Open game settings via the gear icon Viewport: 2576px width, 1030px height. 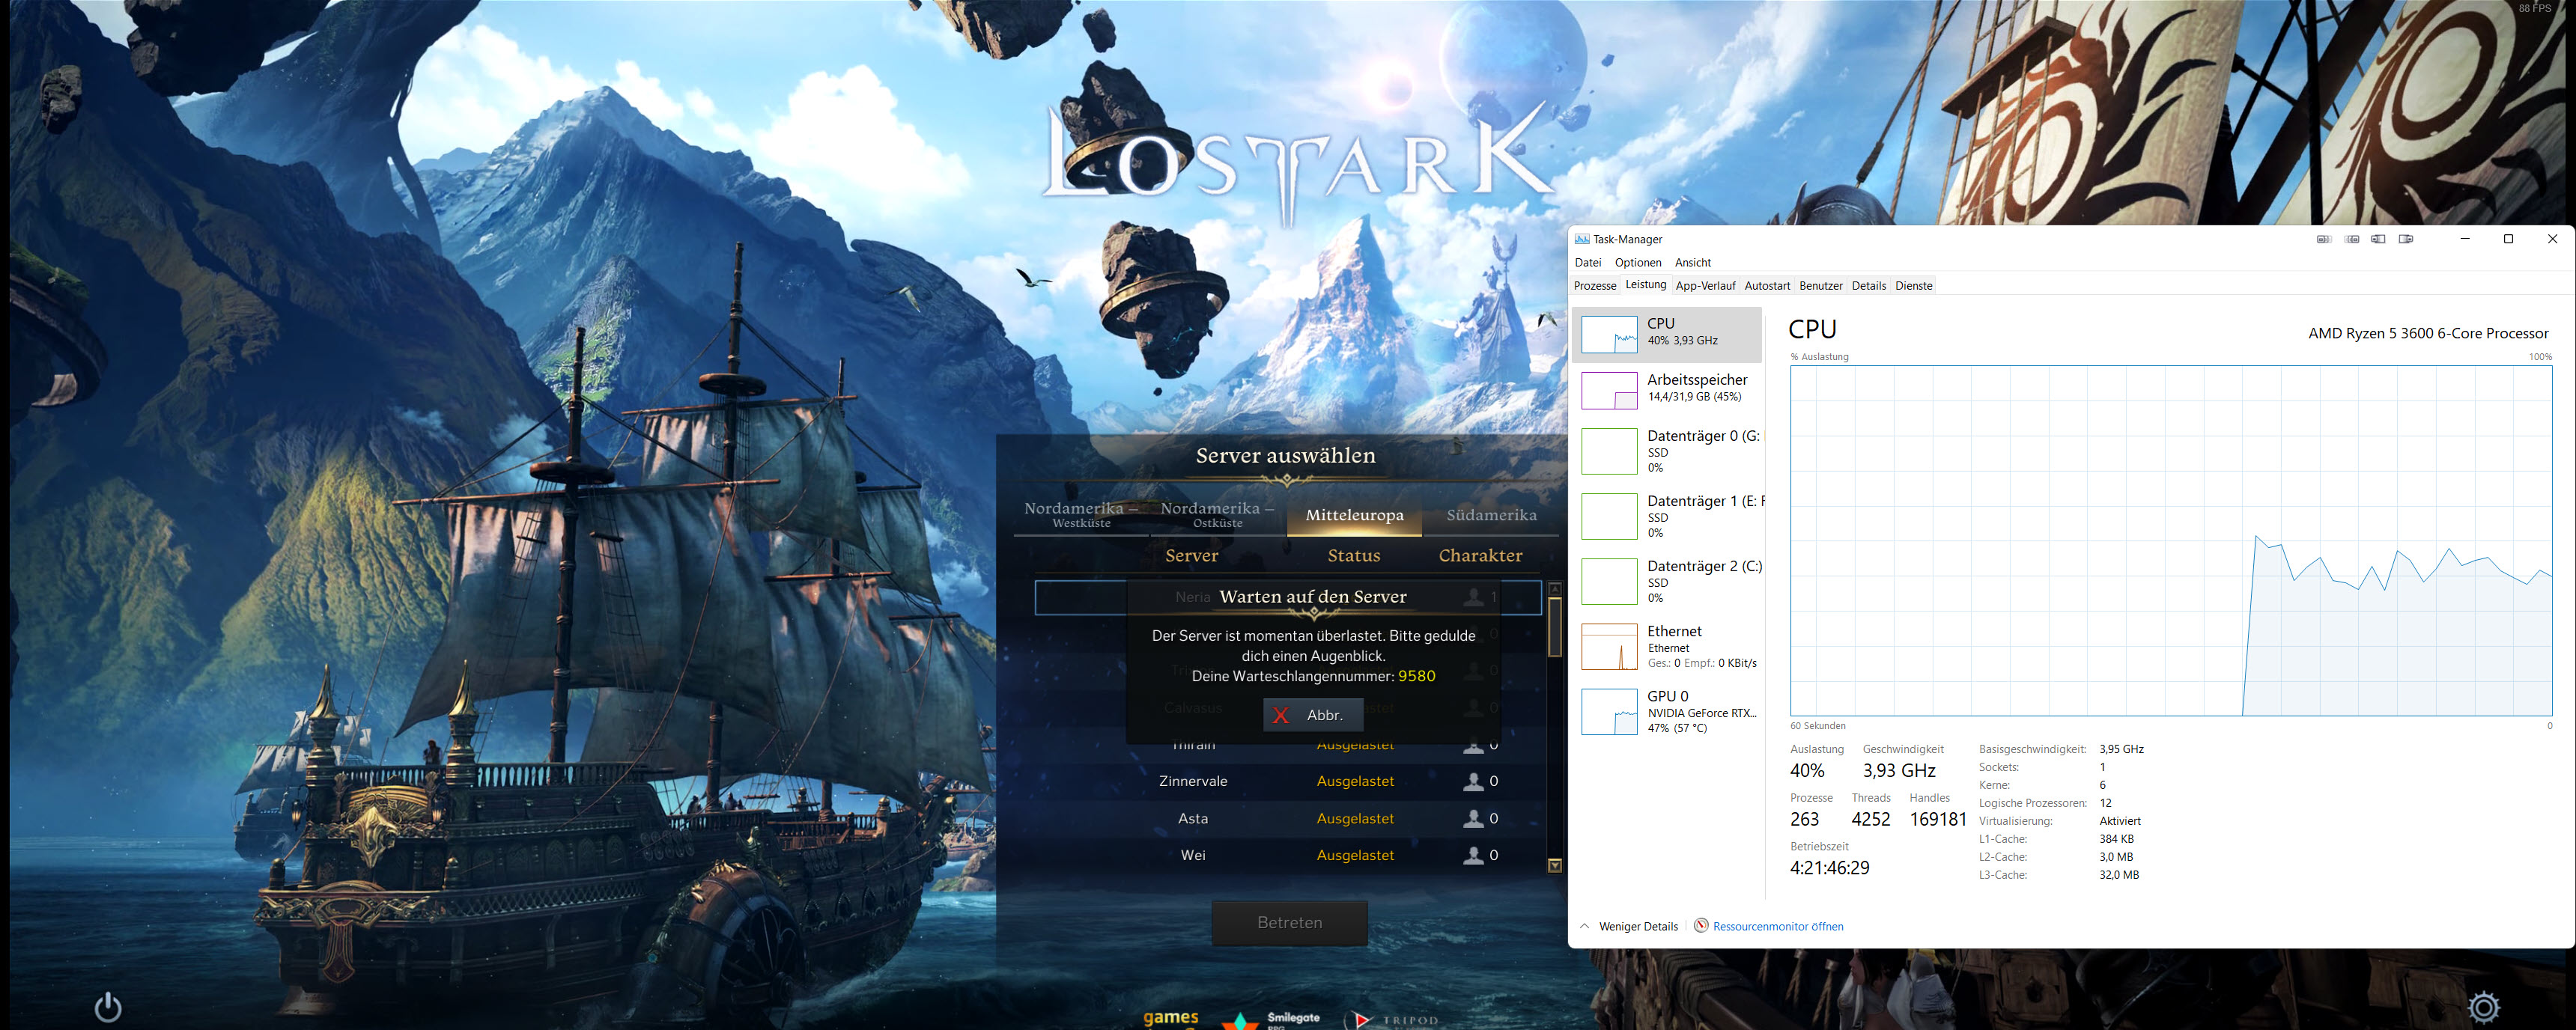[x=2483, y=1007]
